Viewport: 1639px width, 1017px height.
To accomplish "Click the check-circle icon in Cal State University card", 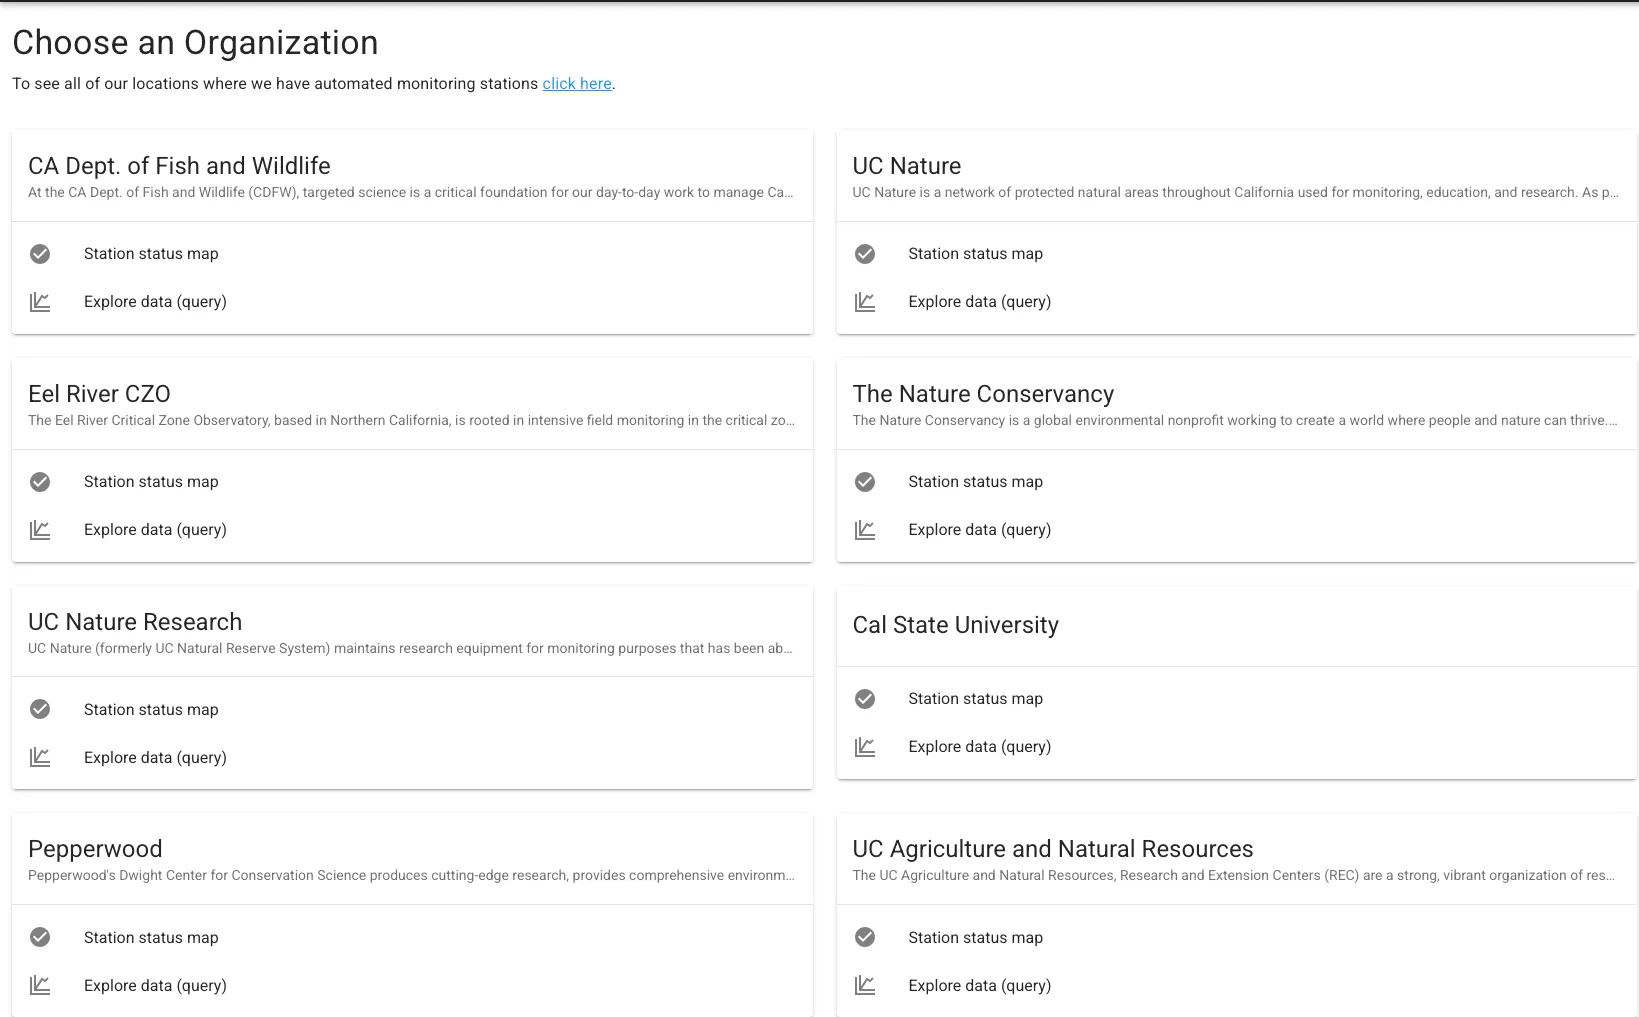I will click(x=865, y=699).
